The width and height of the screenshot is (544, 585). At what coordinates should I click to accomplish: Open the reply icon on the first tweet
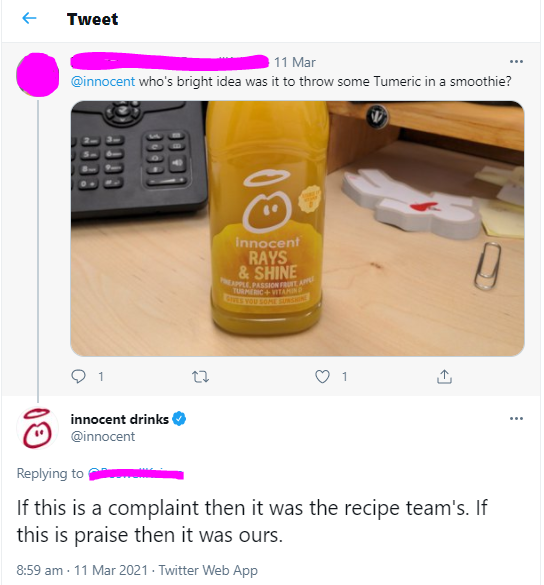(78, 376)
